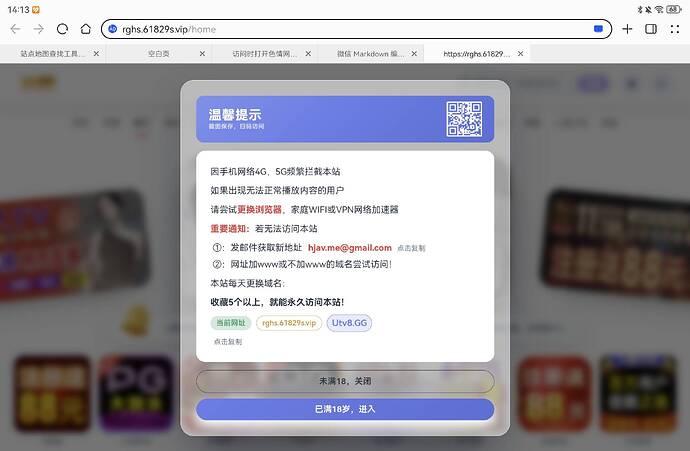Screen dimensions: 690x451
Task: Close the 空白页 tab
Action: click(x=202, y=54)
